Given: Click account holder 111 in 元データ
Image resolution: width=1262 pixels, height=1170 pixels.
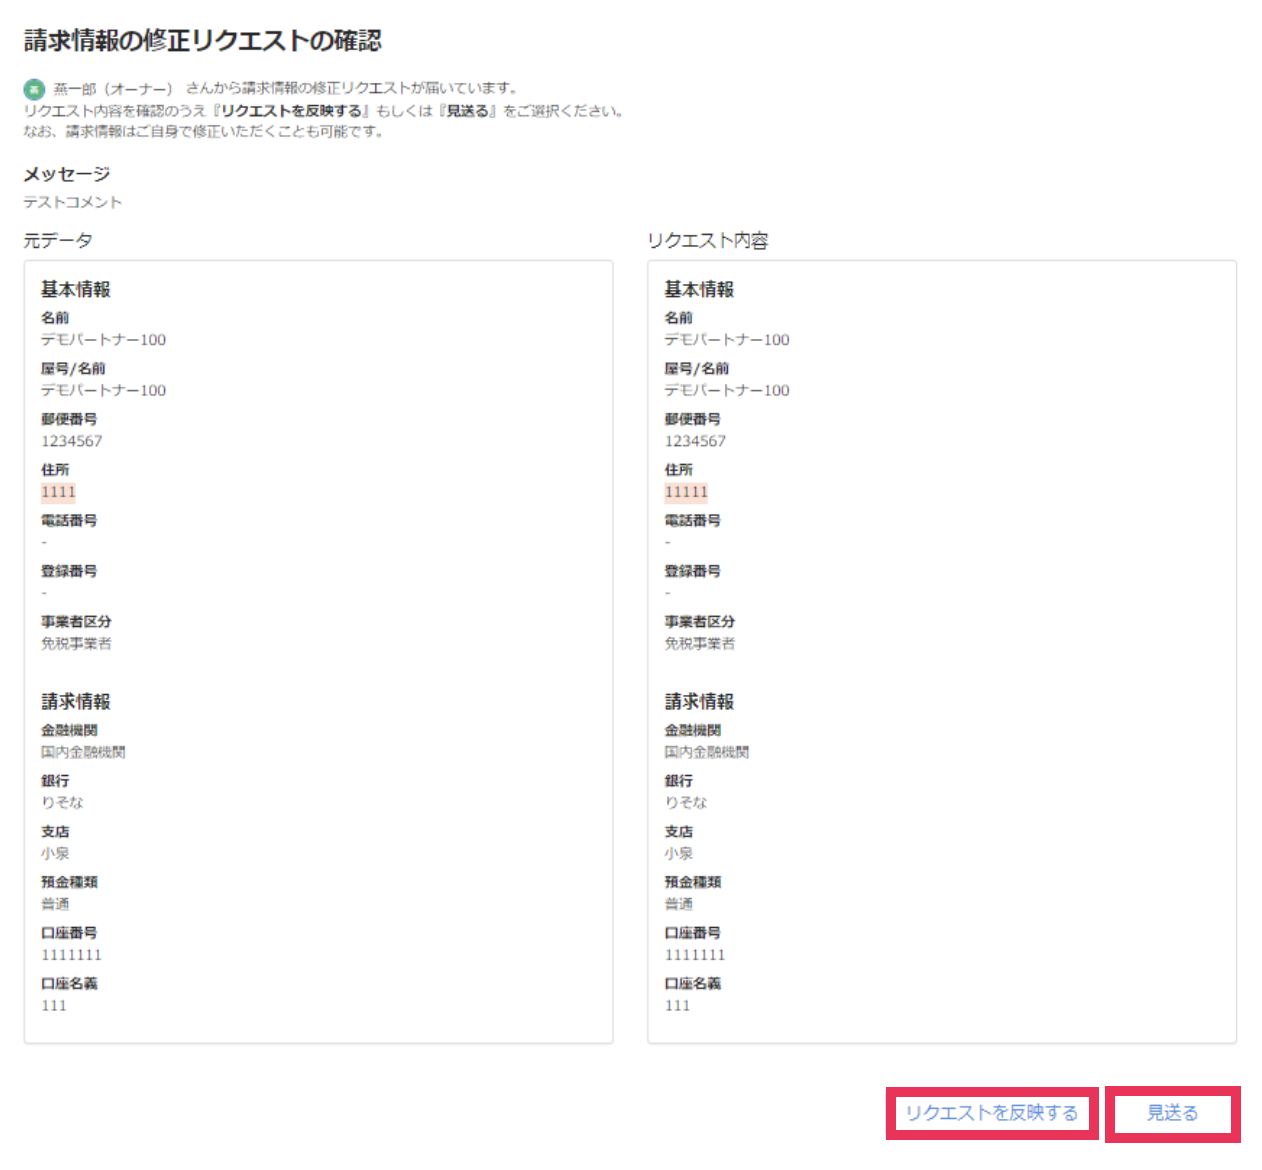Looking at the screenshot, I should pyautogui.click(x=54, y=1006).
